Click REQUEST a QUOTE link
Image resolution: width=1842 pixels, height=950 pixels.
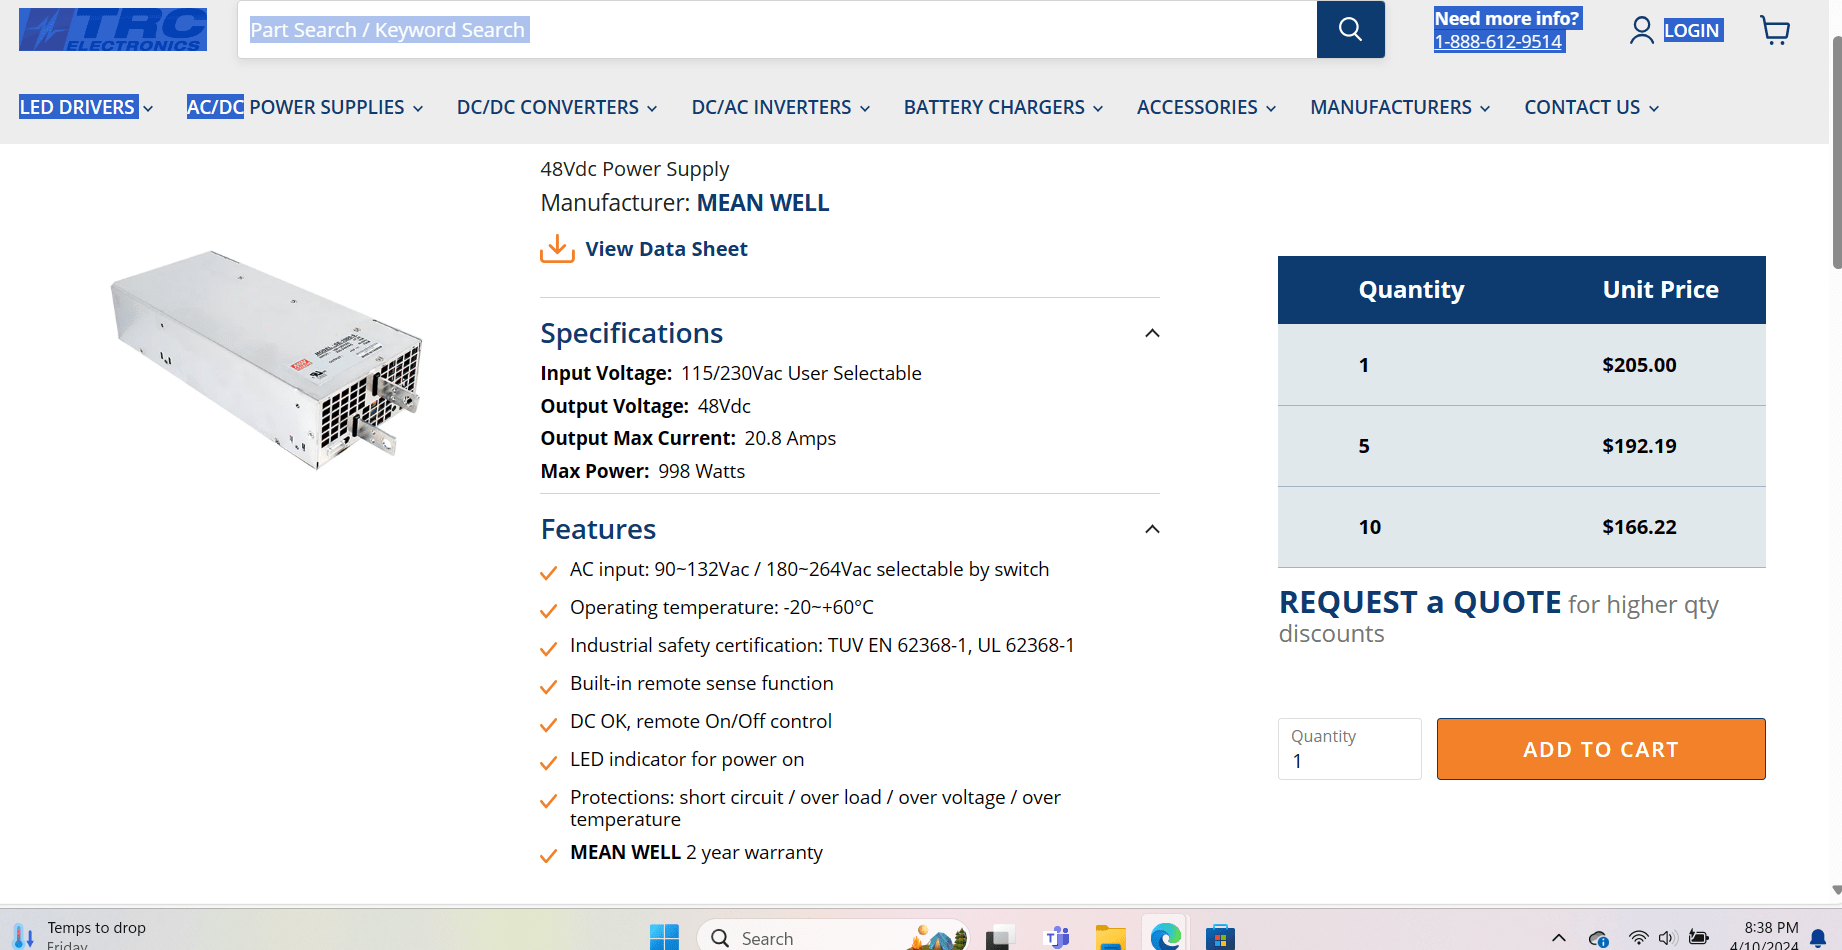tap(1420, 602)
